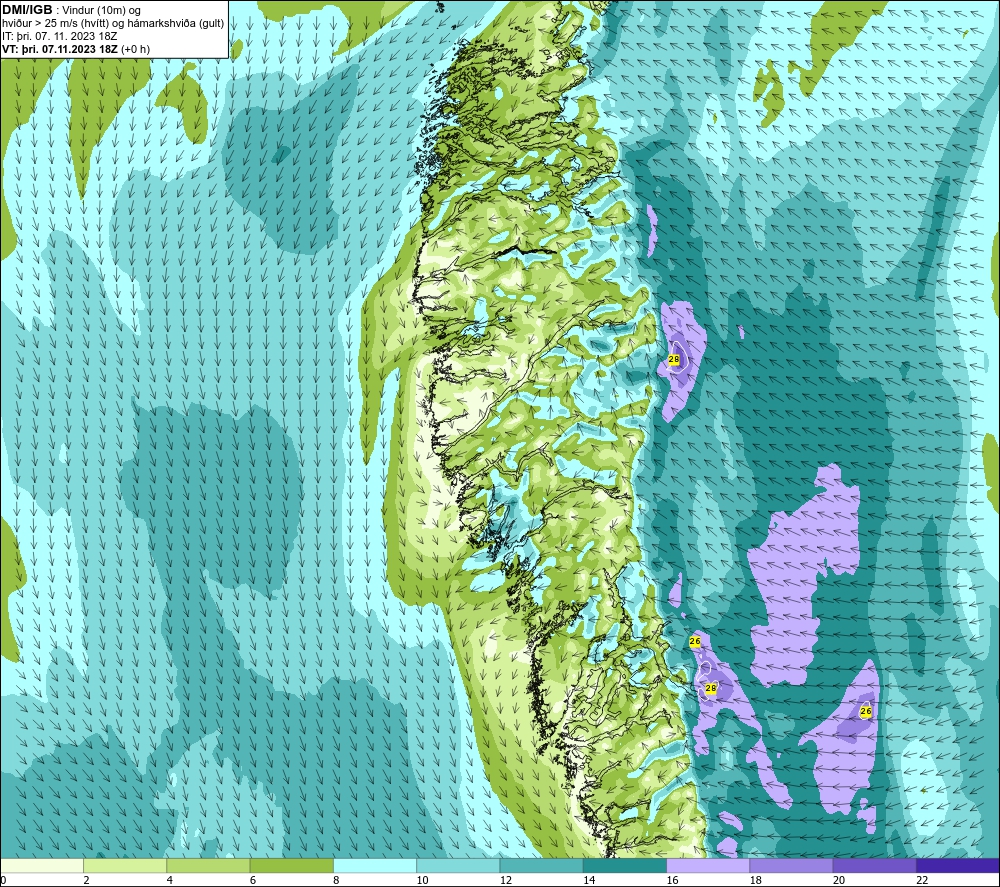1000x887 pixels.
Task: Click the legend scale value 2
Action: [86, 880]
